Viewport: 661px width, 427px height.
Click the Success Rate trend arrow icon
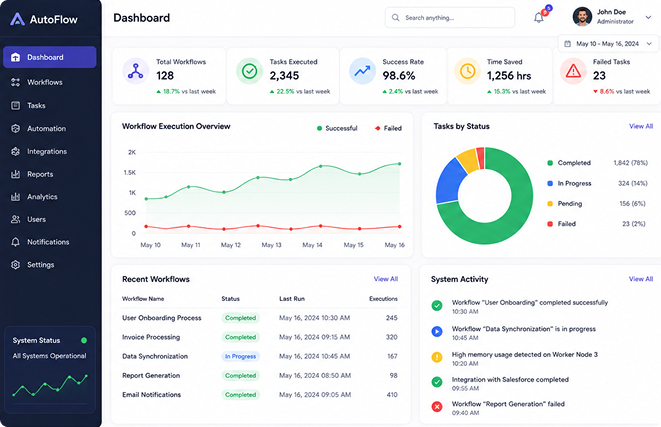pyautogui.click(x=362, y=71)
